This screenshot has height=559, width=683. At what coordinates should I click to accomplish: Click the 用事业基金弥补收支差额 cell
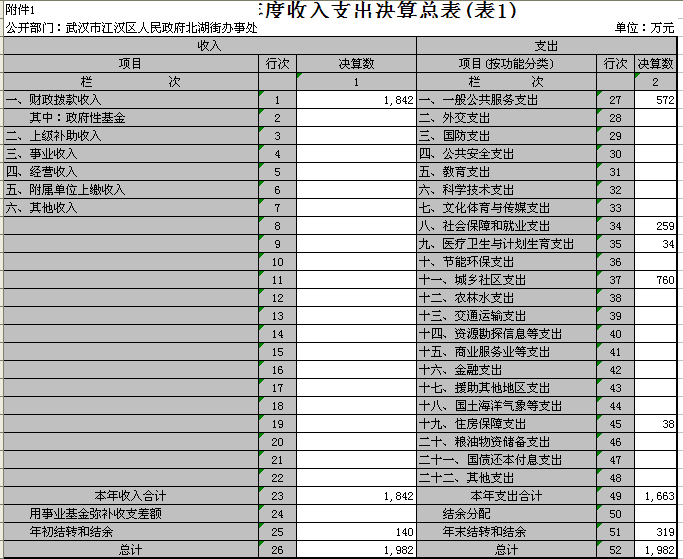[130, 514]
